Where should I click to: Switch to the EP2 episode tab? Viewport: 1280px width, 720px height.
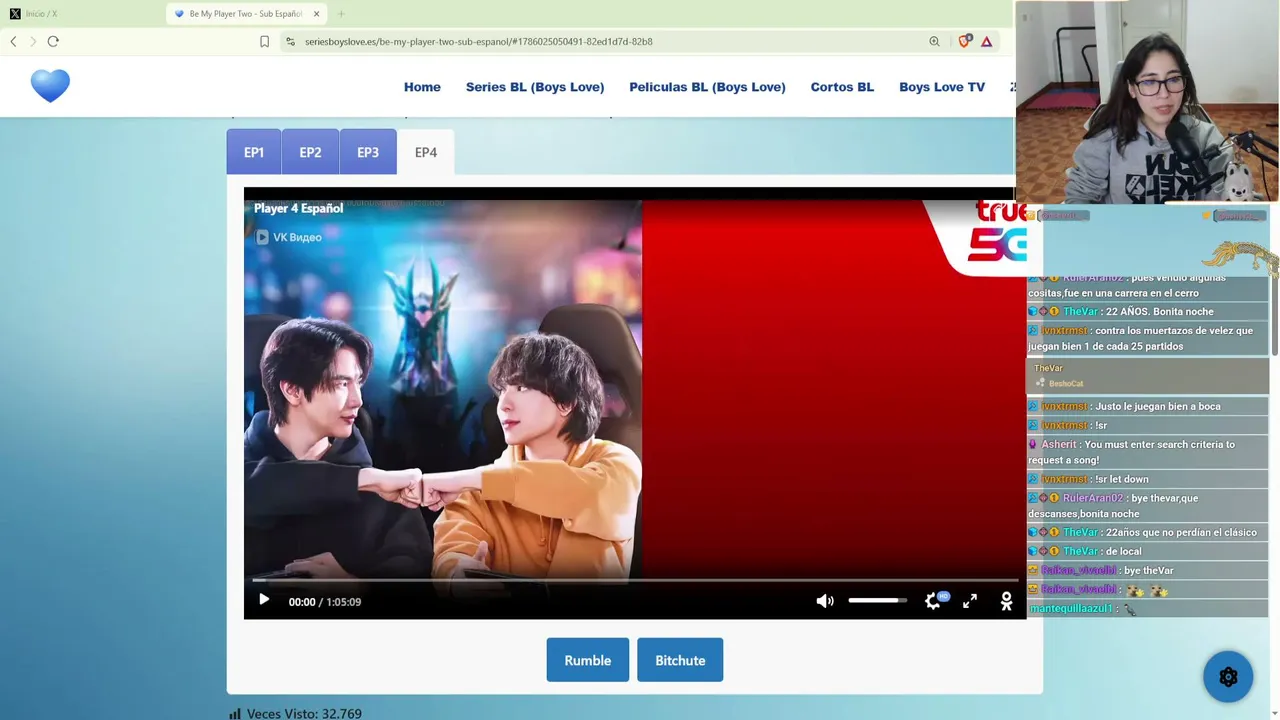click(x=310, y=152)
